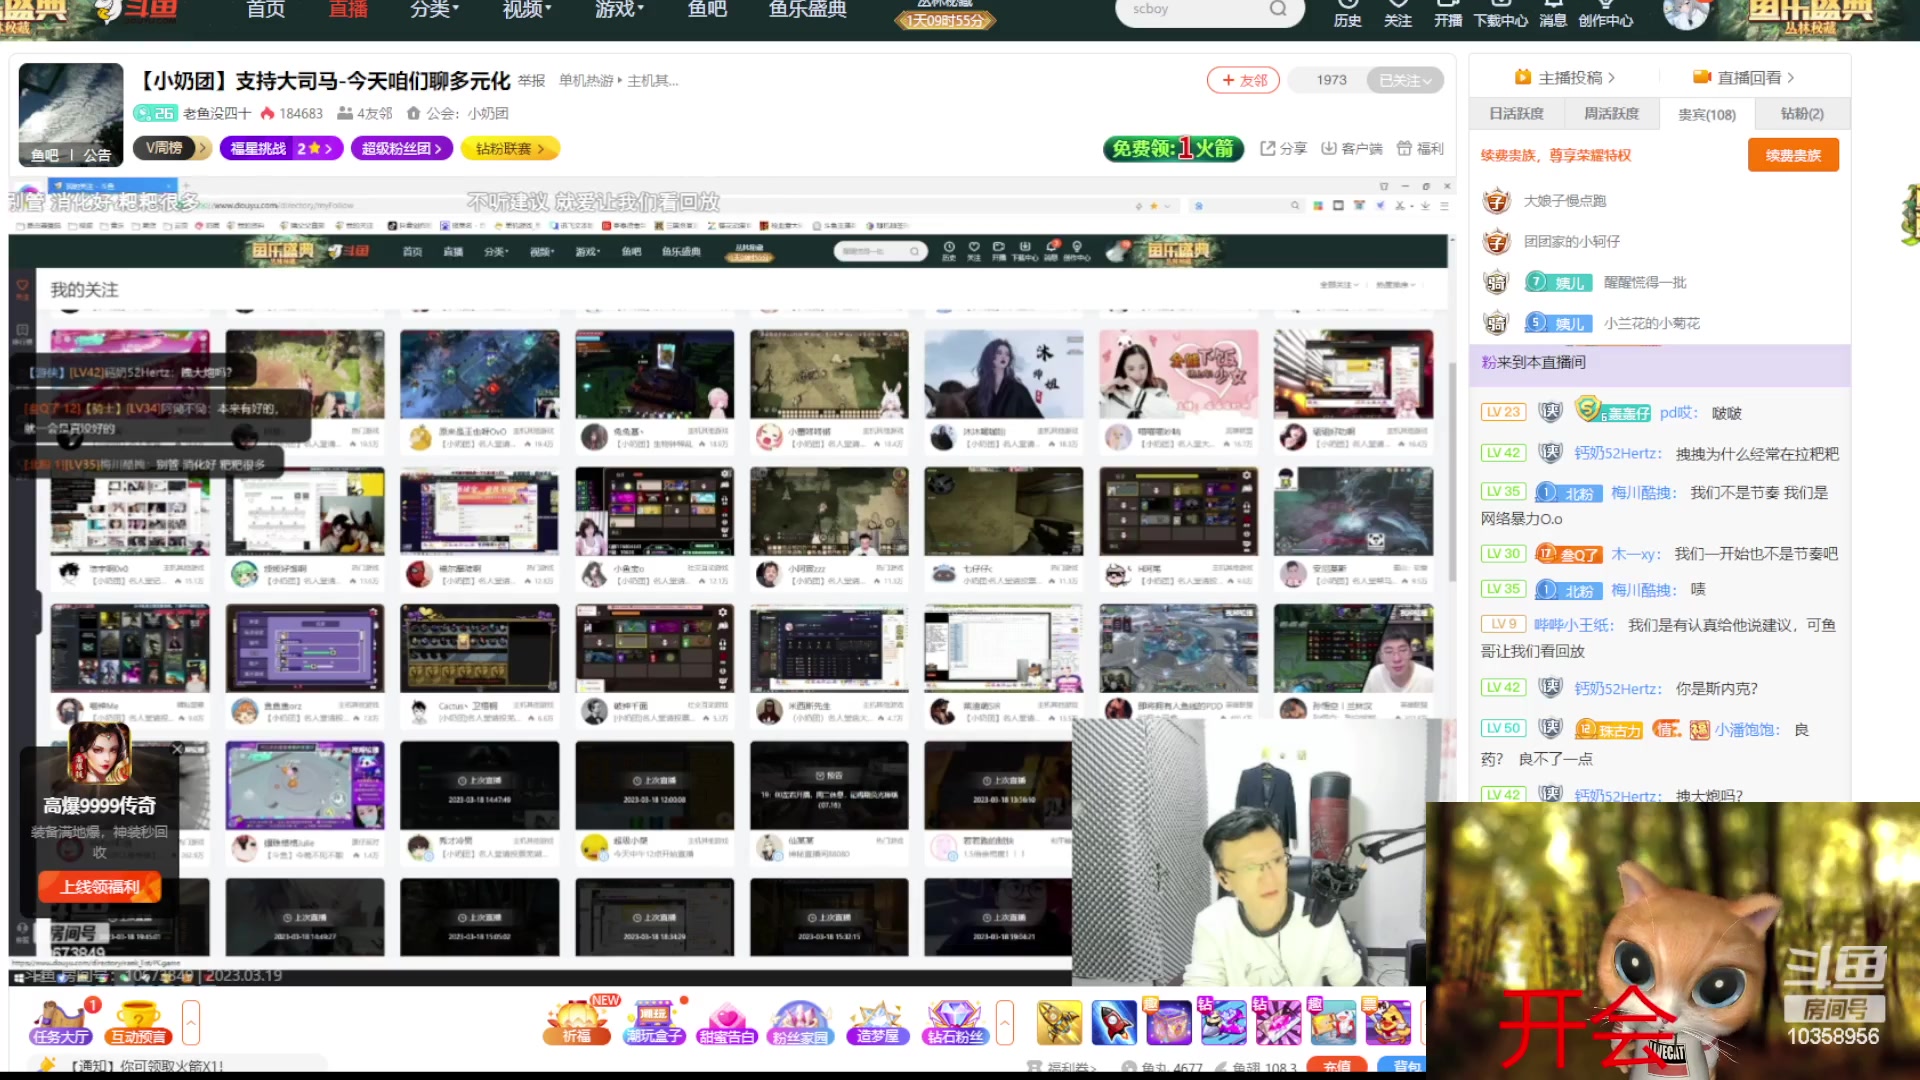Open VIP user 团团家的小轲仔
The image size is (1920, 1080).
(1572, 242)
